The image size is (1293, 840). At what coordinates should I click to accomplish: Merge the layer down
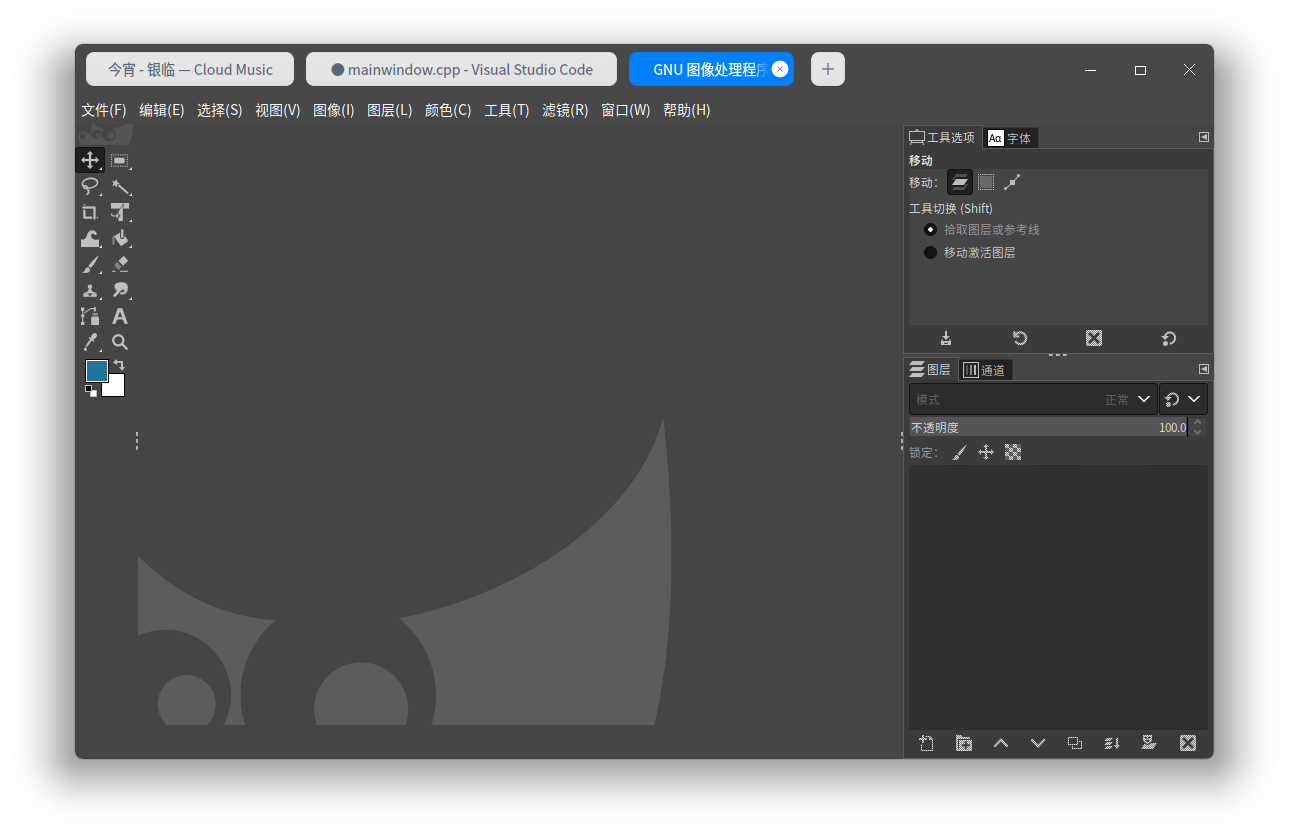point(1112,743)
